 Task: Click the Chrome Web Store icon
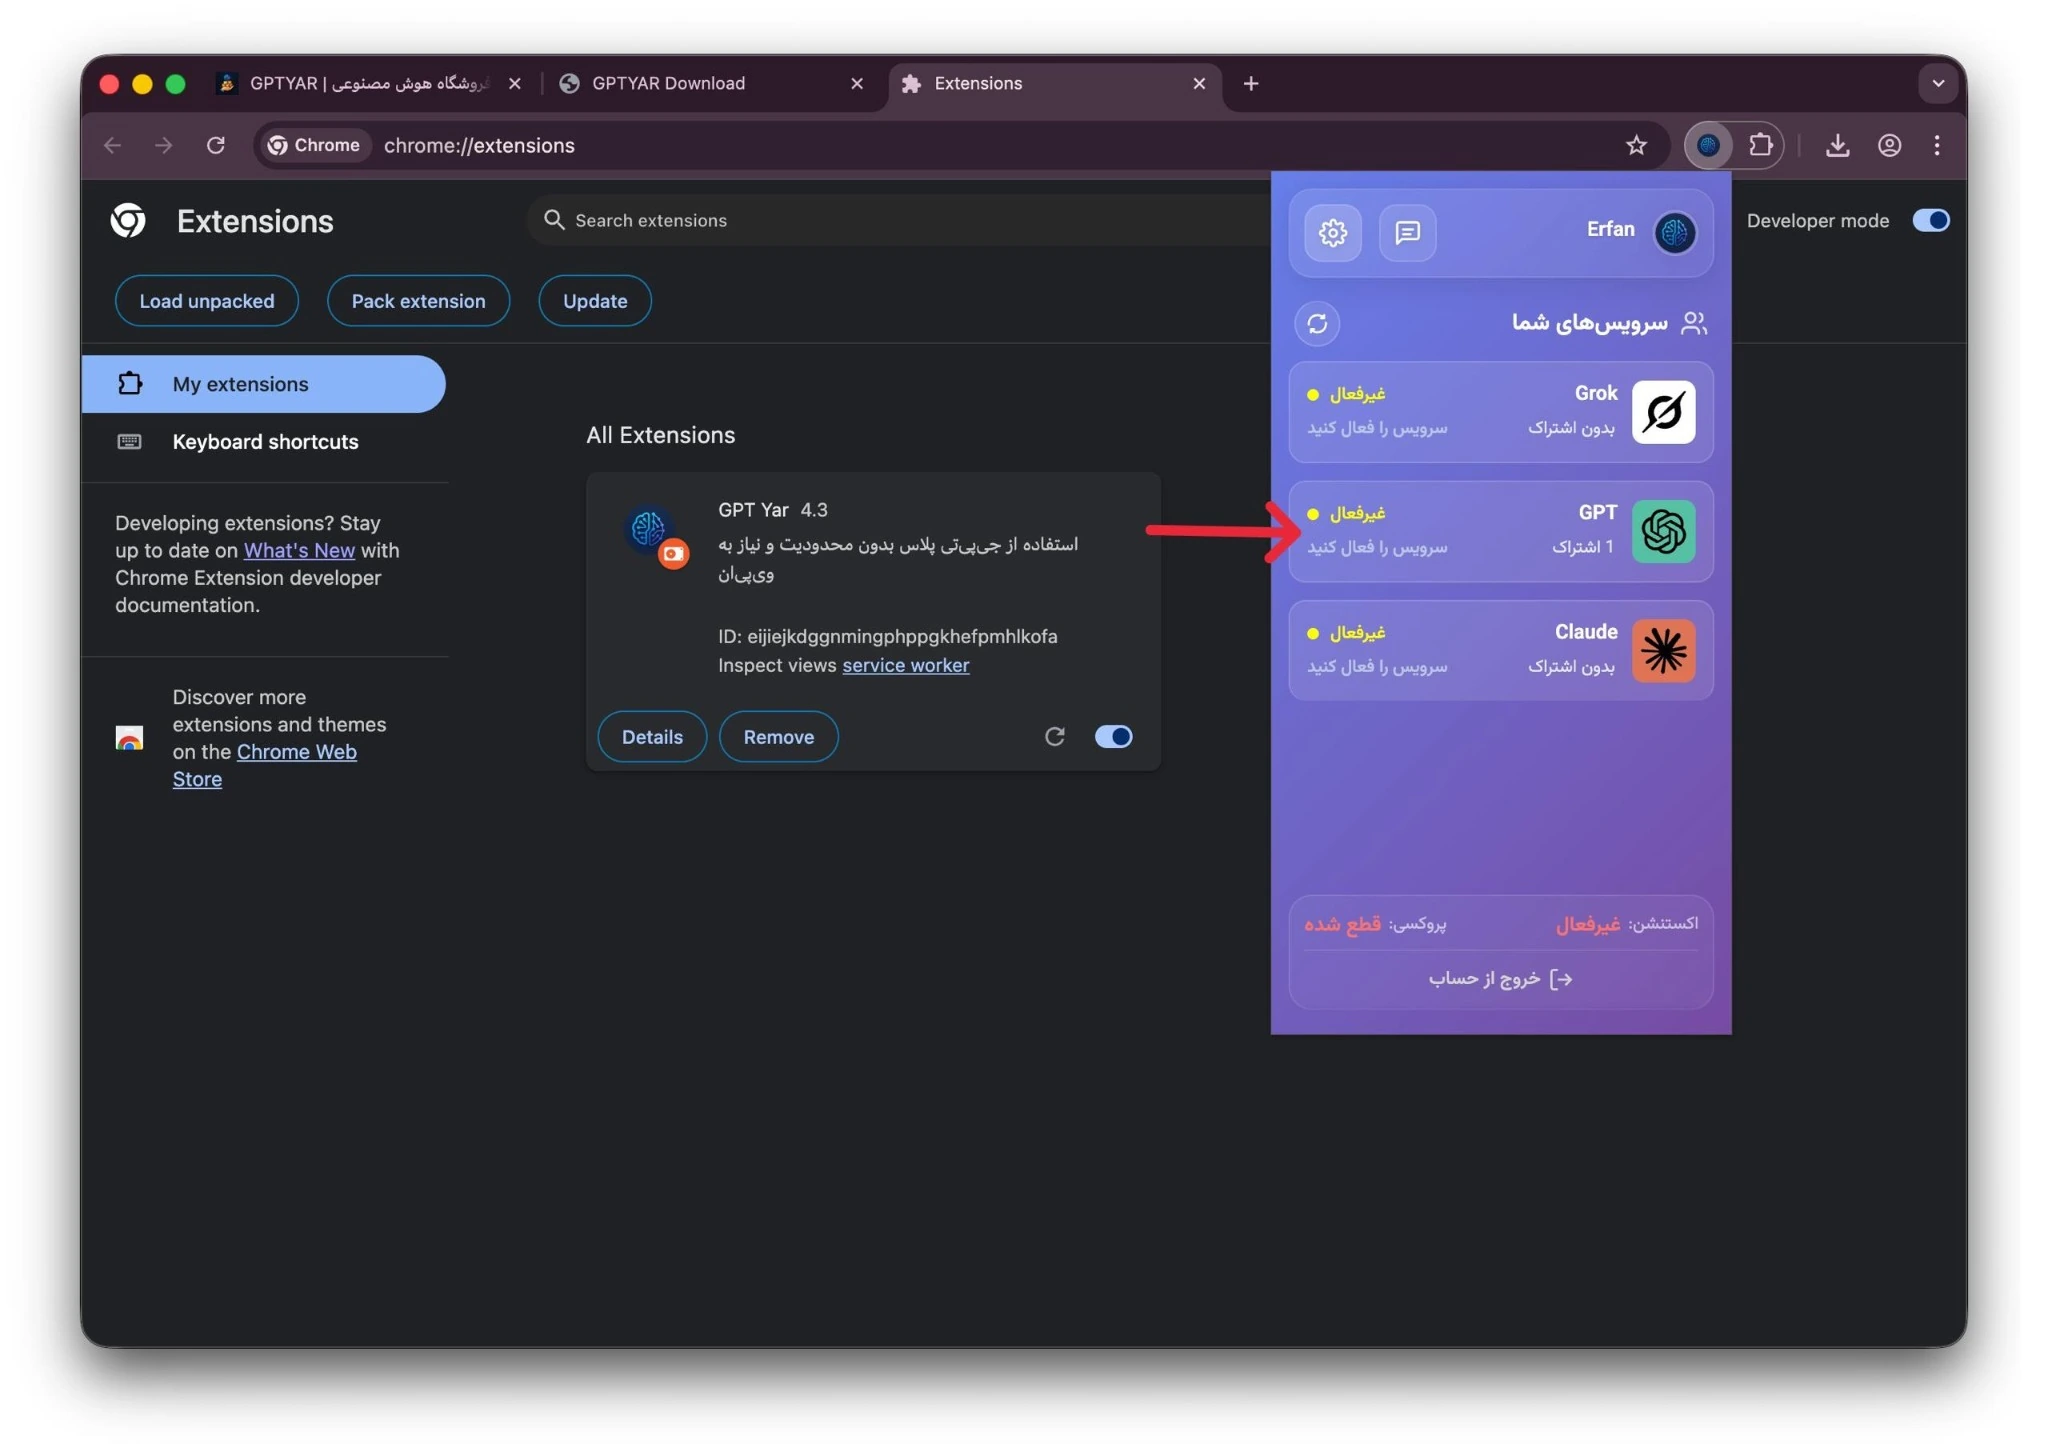129,738
